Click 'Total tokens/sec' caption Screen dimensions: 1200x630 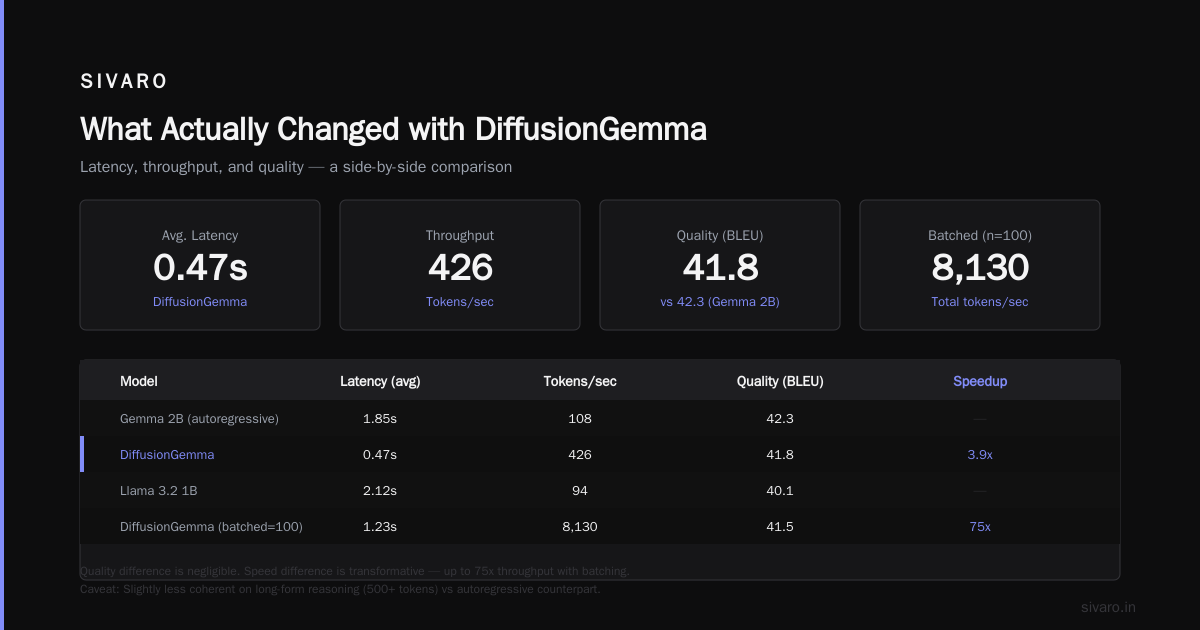coord(980,302)
